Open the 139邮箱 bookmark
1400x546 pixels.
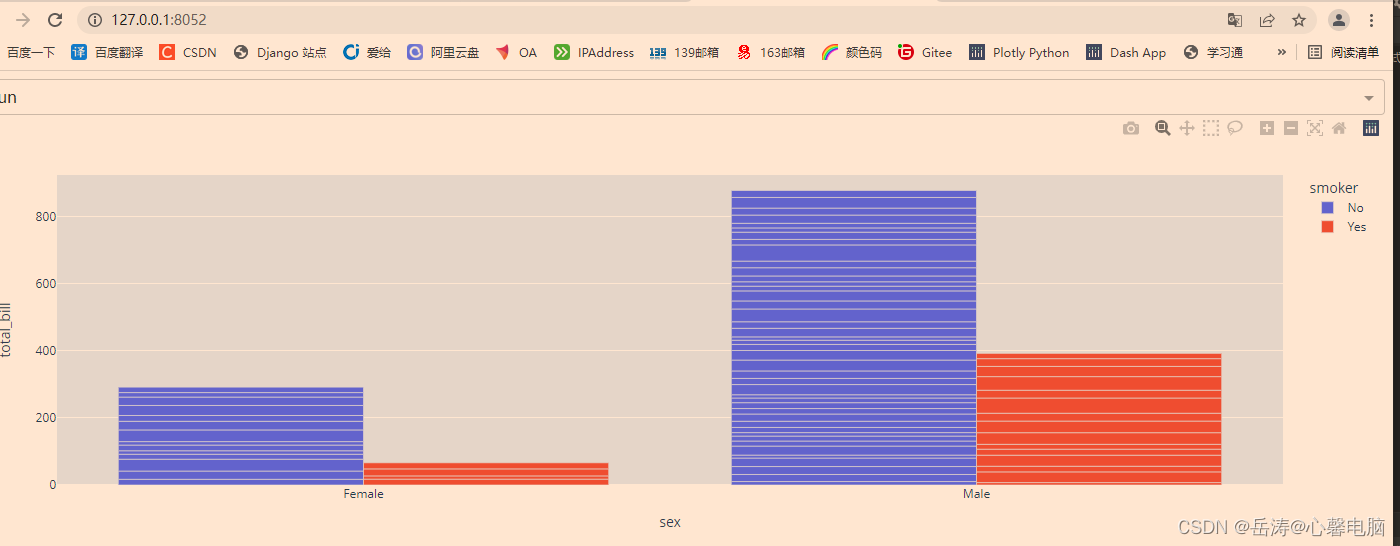(x=684, y=52)
